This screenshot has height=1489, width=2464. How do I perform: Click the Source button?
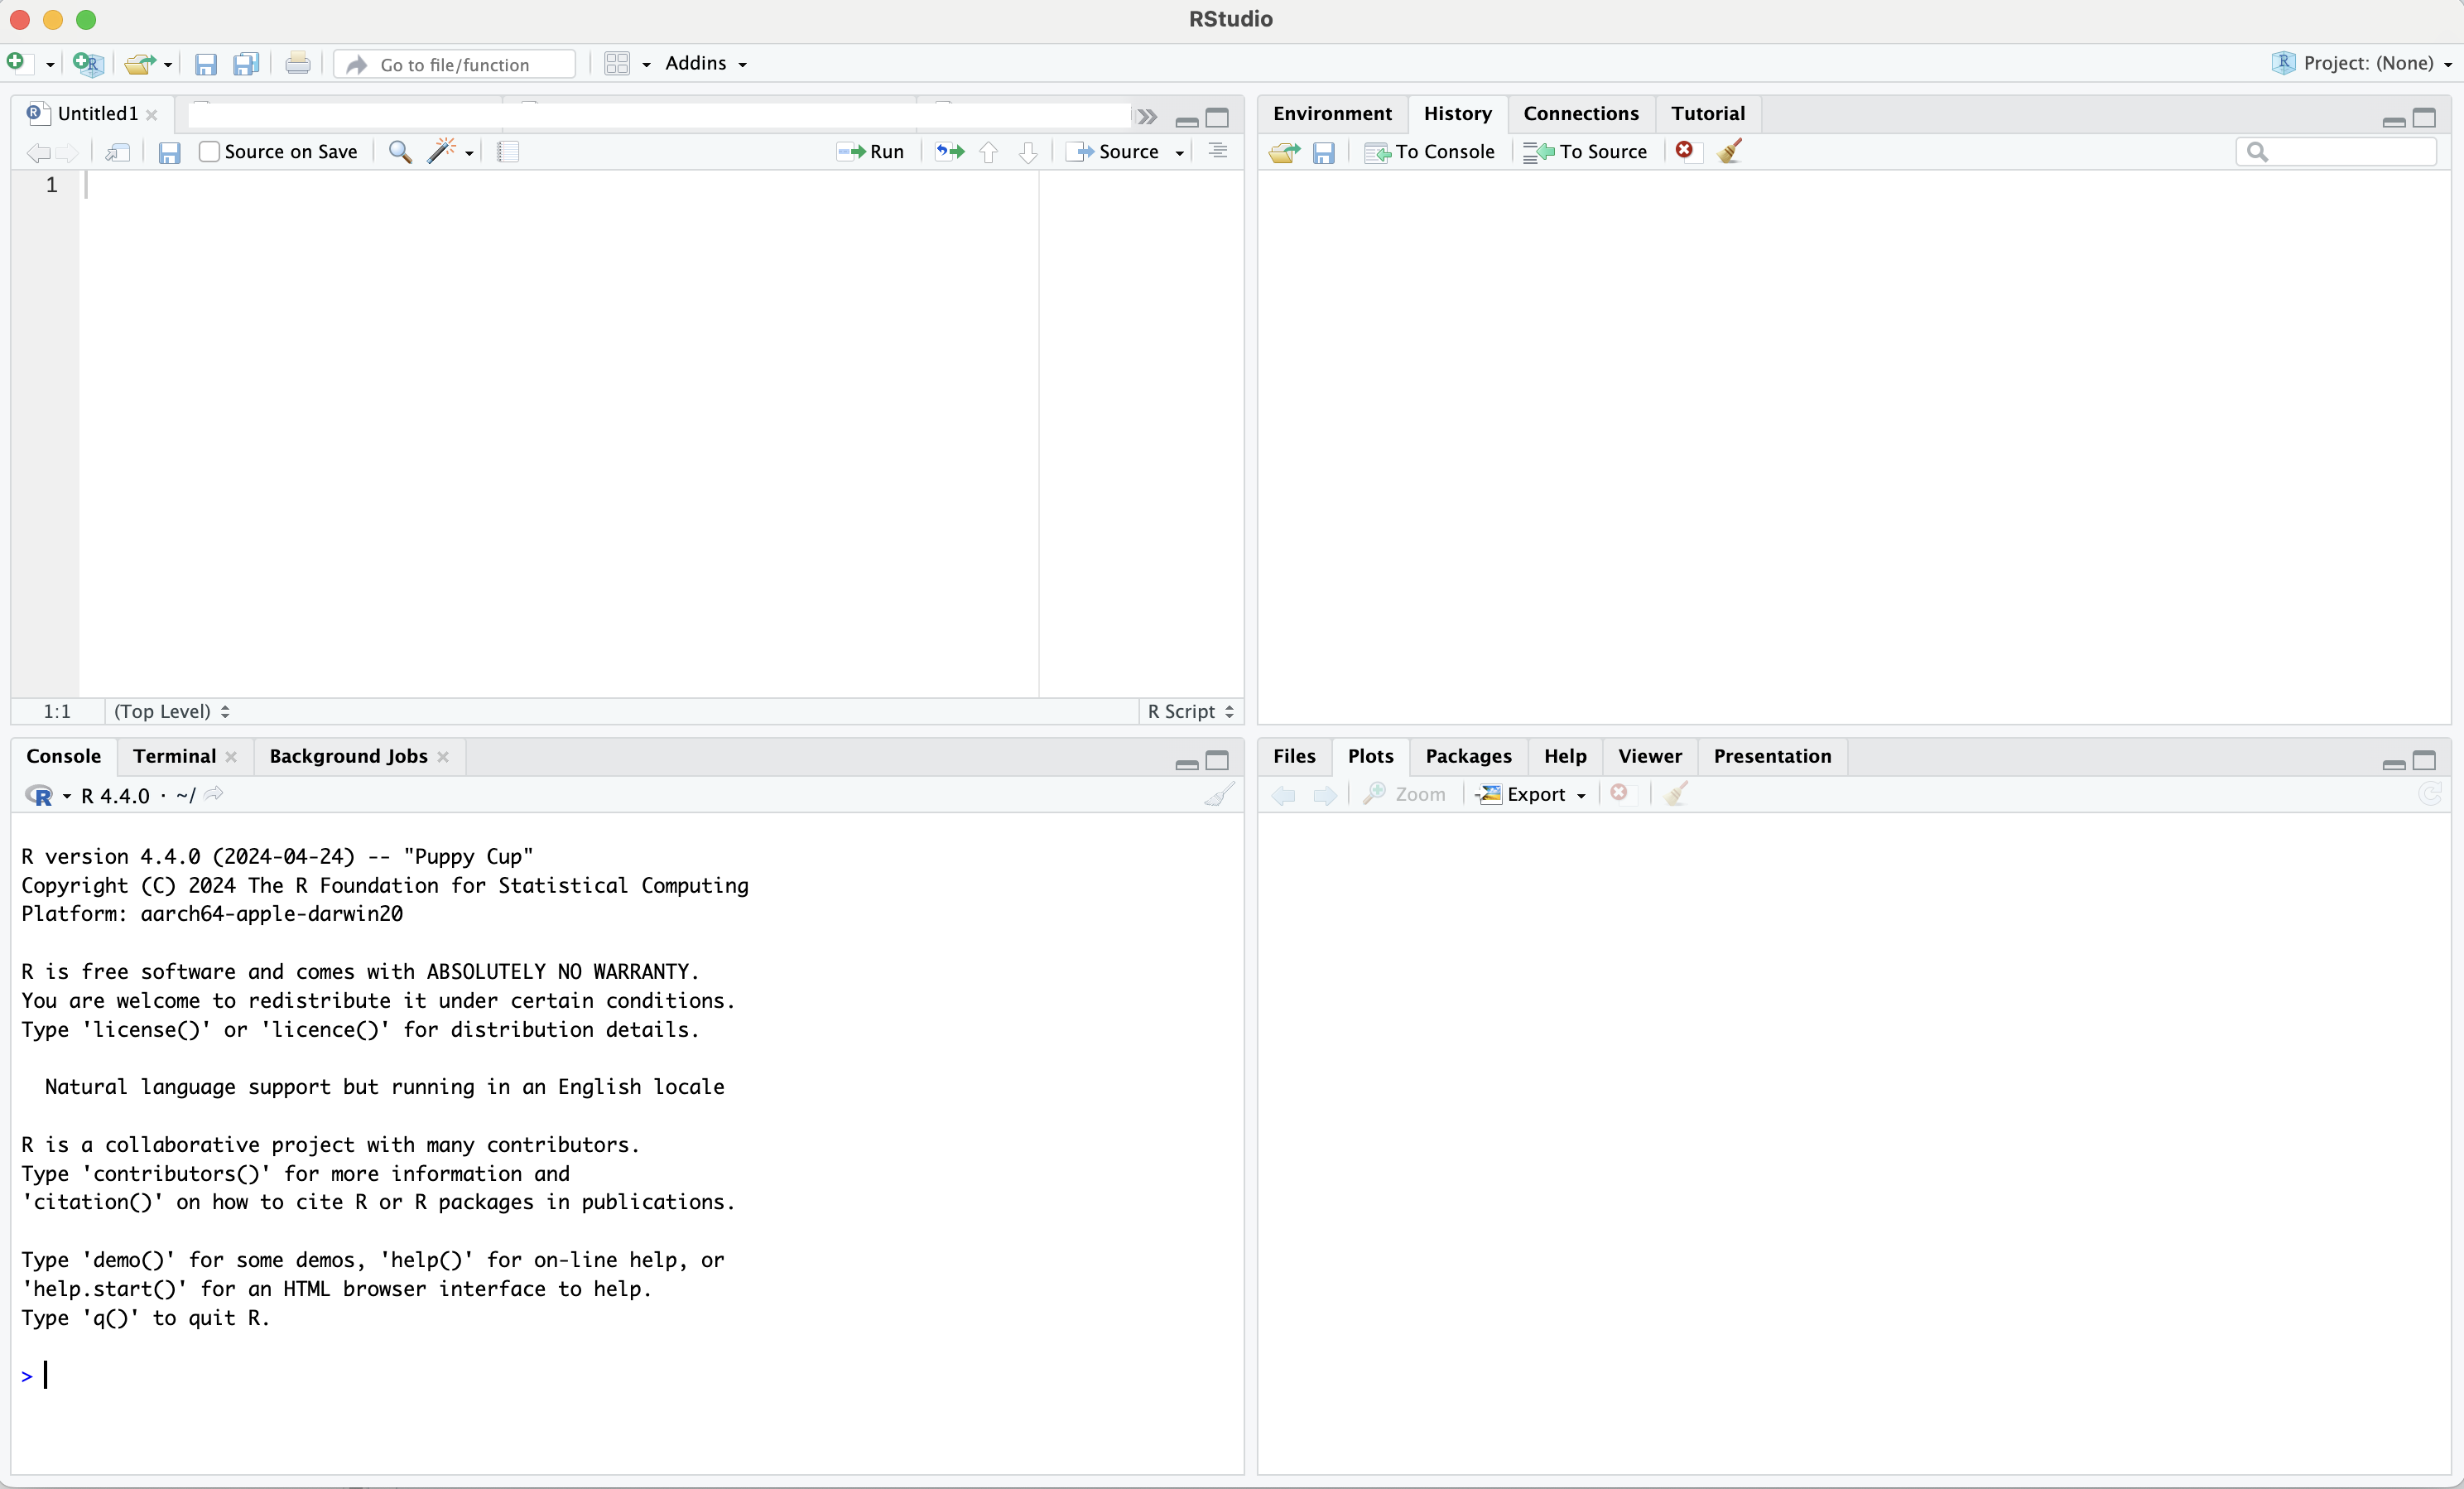(1113, 151)
